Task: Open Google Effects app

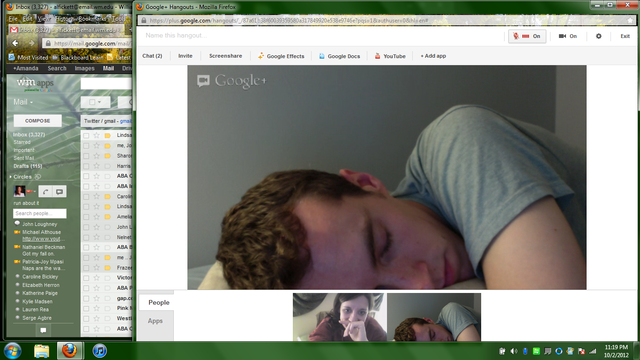Action: click(x=281, y=56)
